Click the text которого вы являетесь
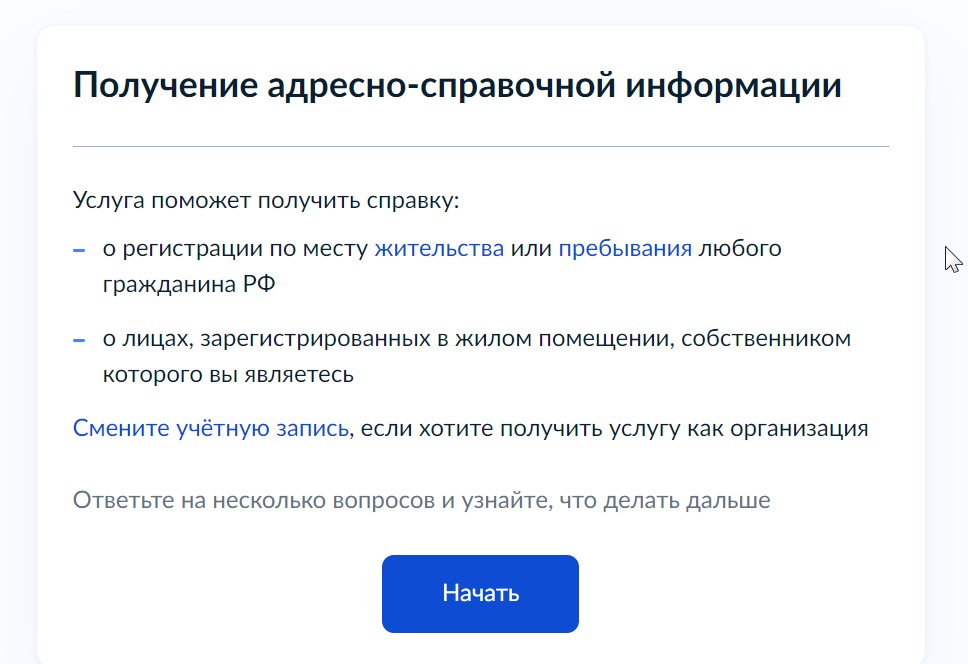The width and height of the screenshot is (968, 664). (x=228, y=375)
